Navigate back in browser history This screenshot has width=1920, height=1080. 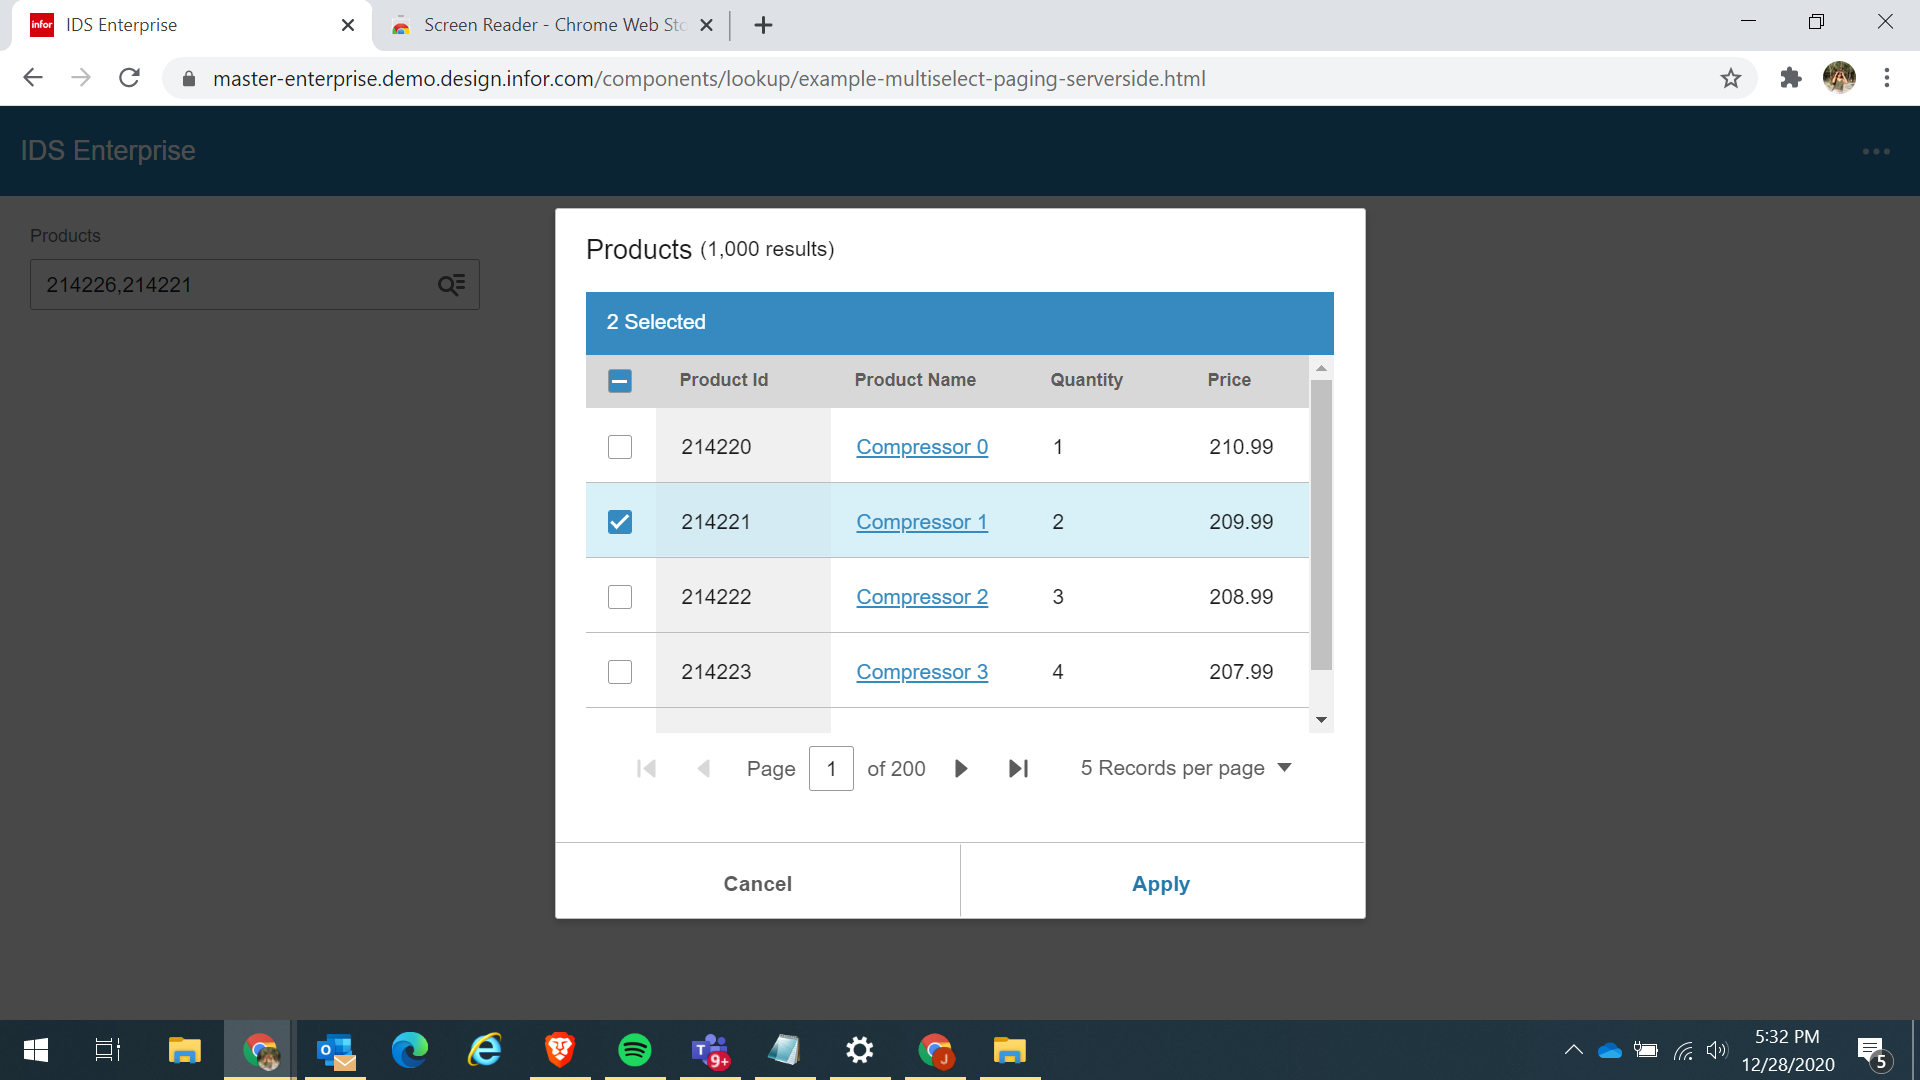click(x=33, y=78)
